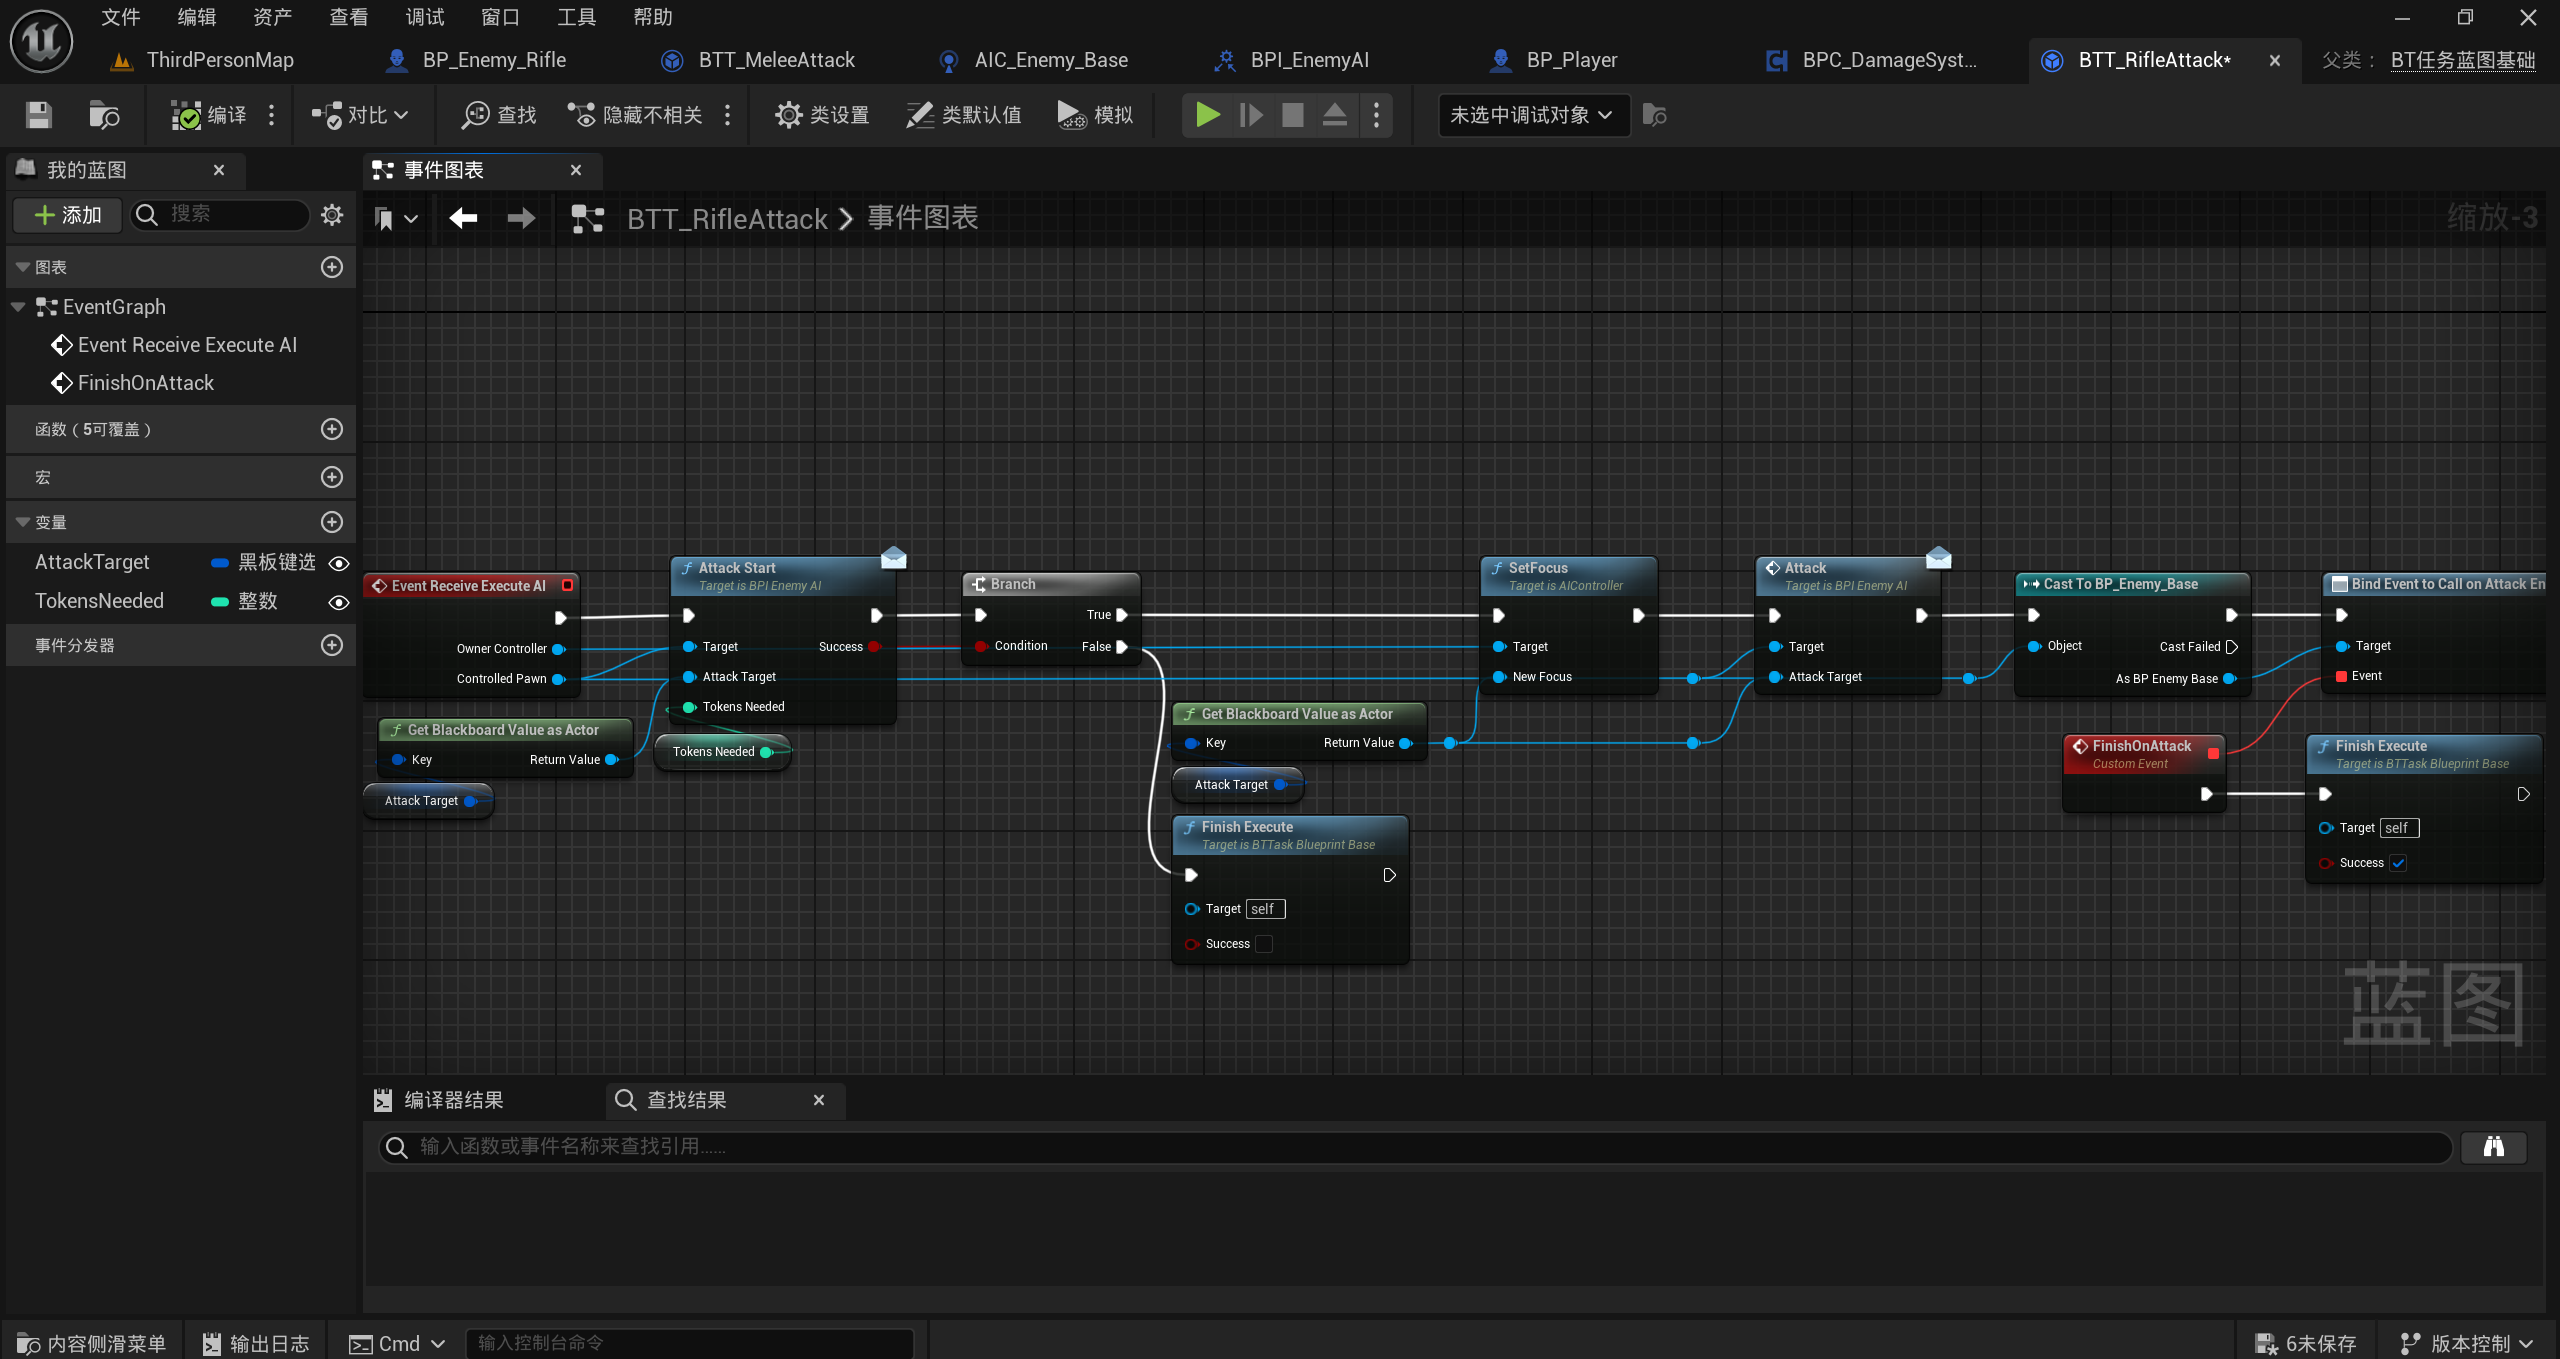Open the 调试 (Debug) menu

pyautogui.click(x=424, y=17)
